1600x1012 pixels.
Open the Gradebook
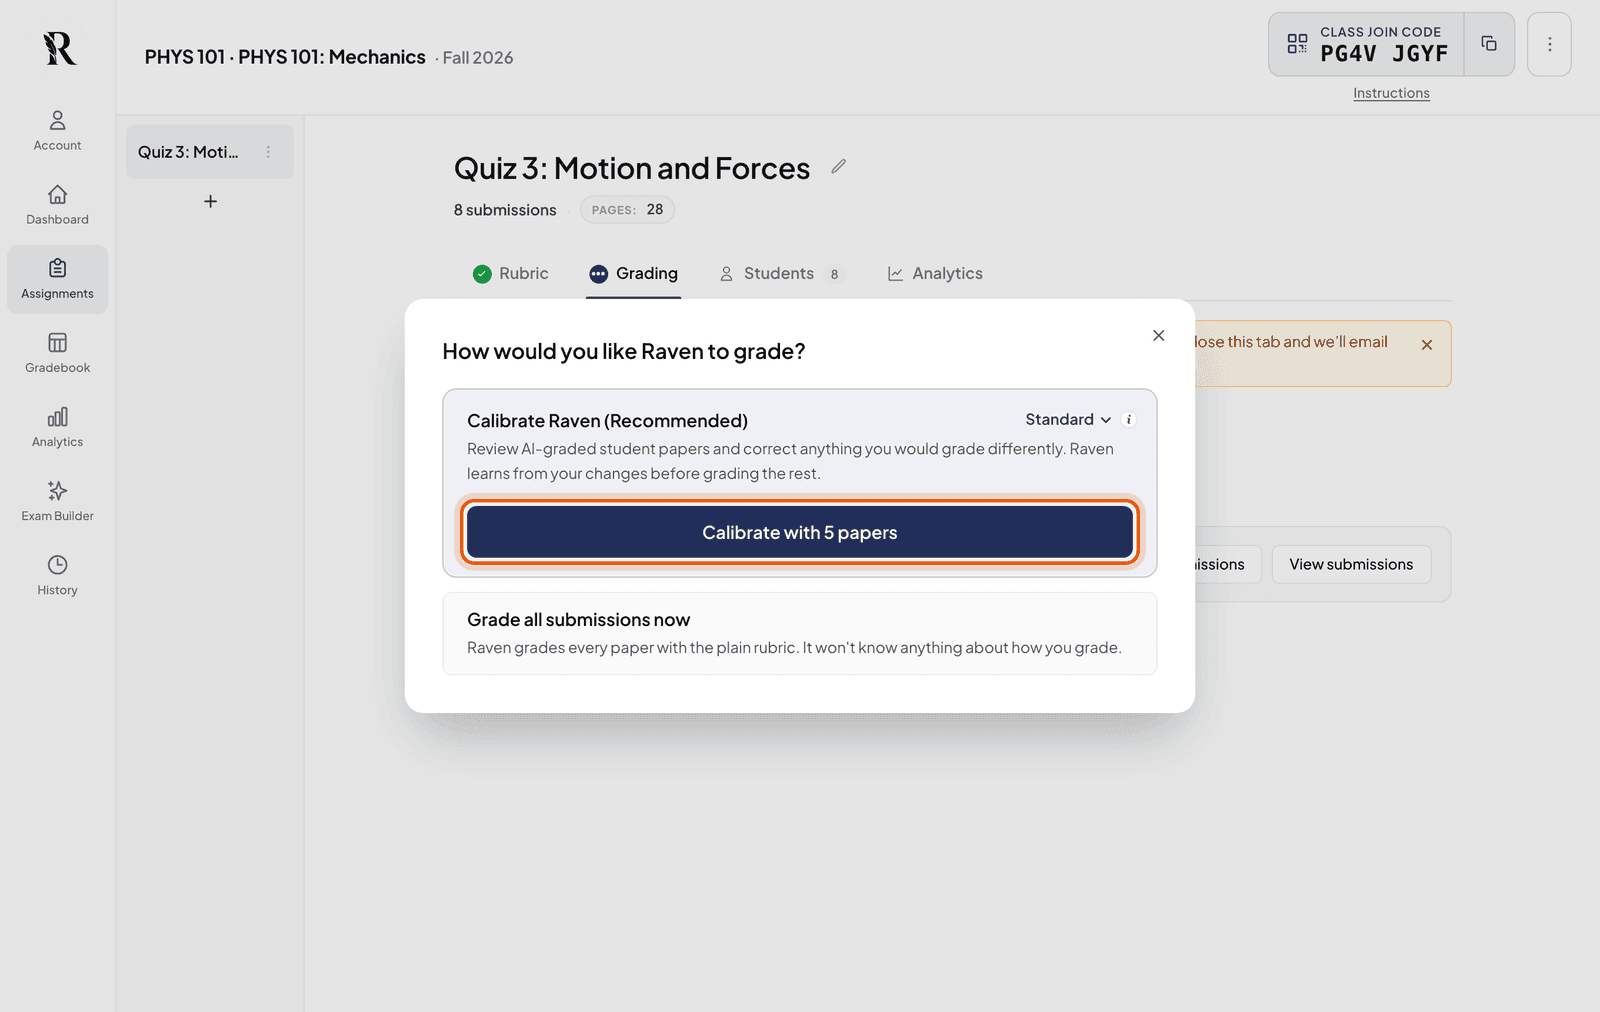(x=57, y=353)
